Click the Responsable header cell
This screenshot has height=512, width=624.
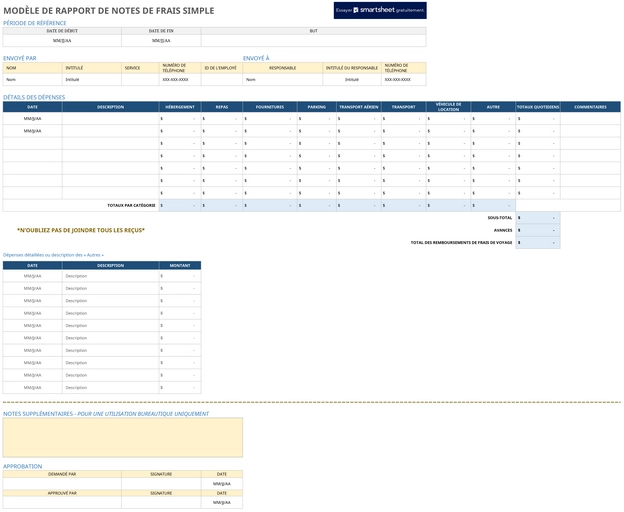tap(283, 68)
